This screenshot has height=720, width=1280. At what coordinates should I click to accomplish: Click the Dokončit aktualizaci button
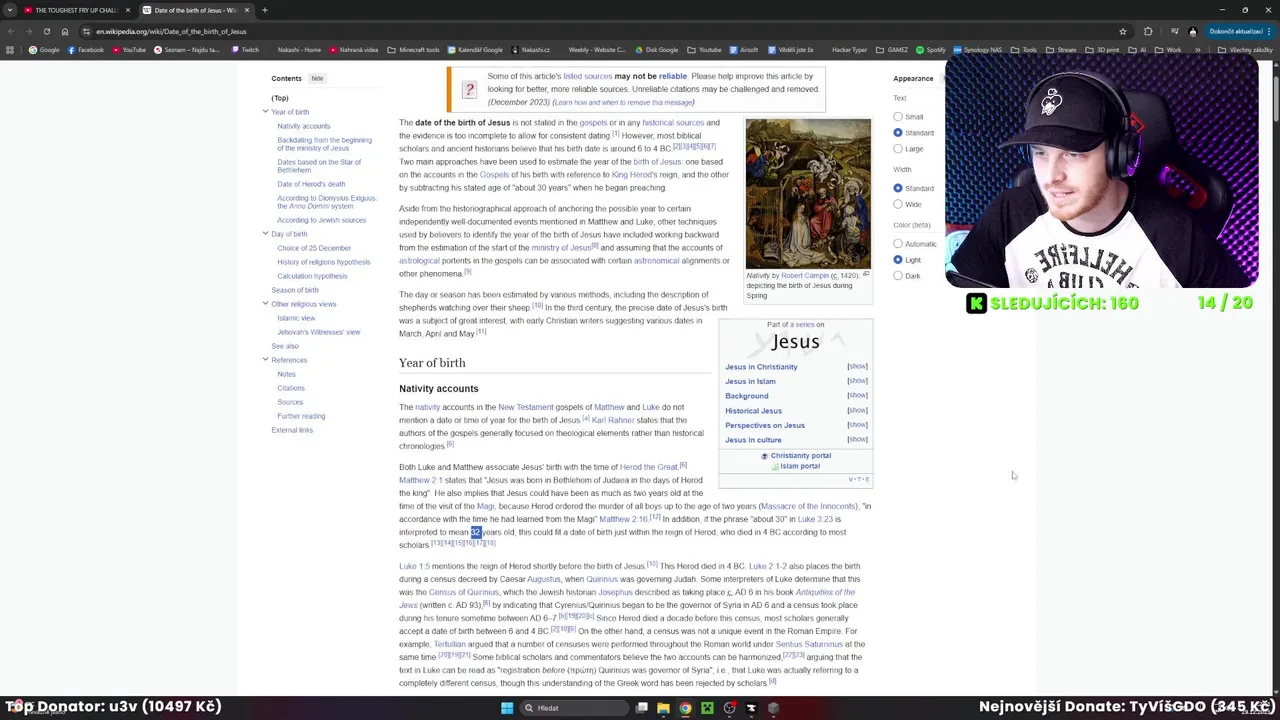tap(1239, 31)
